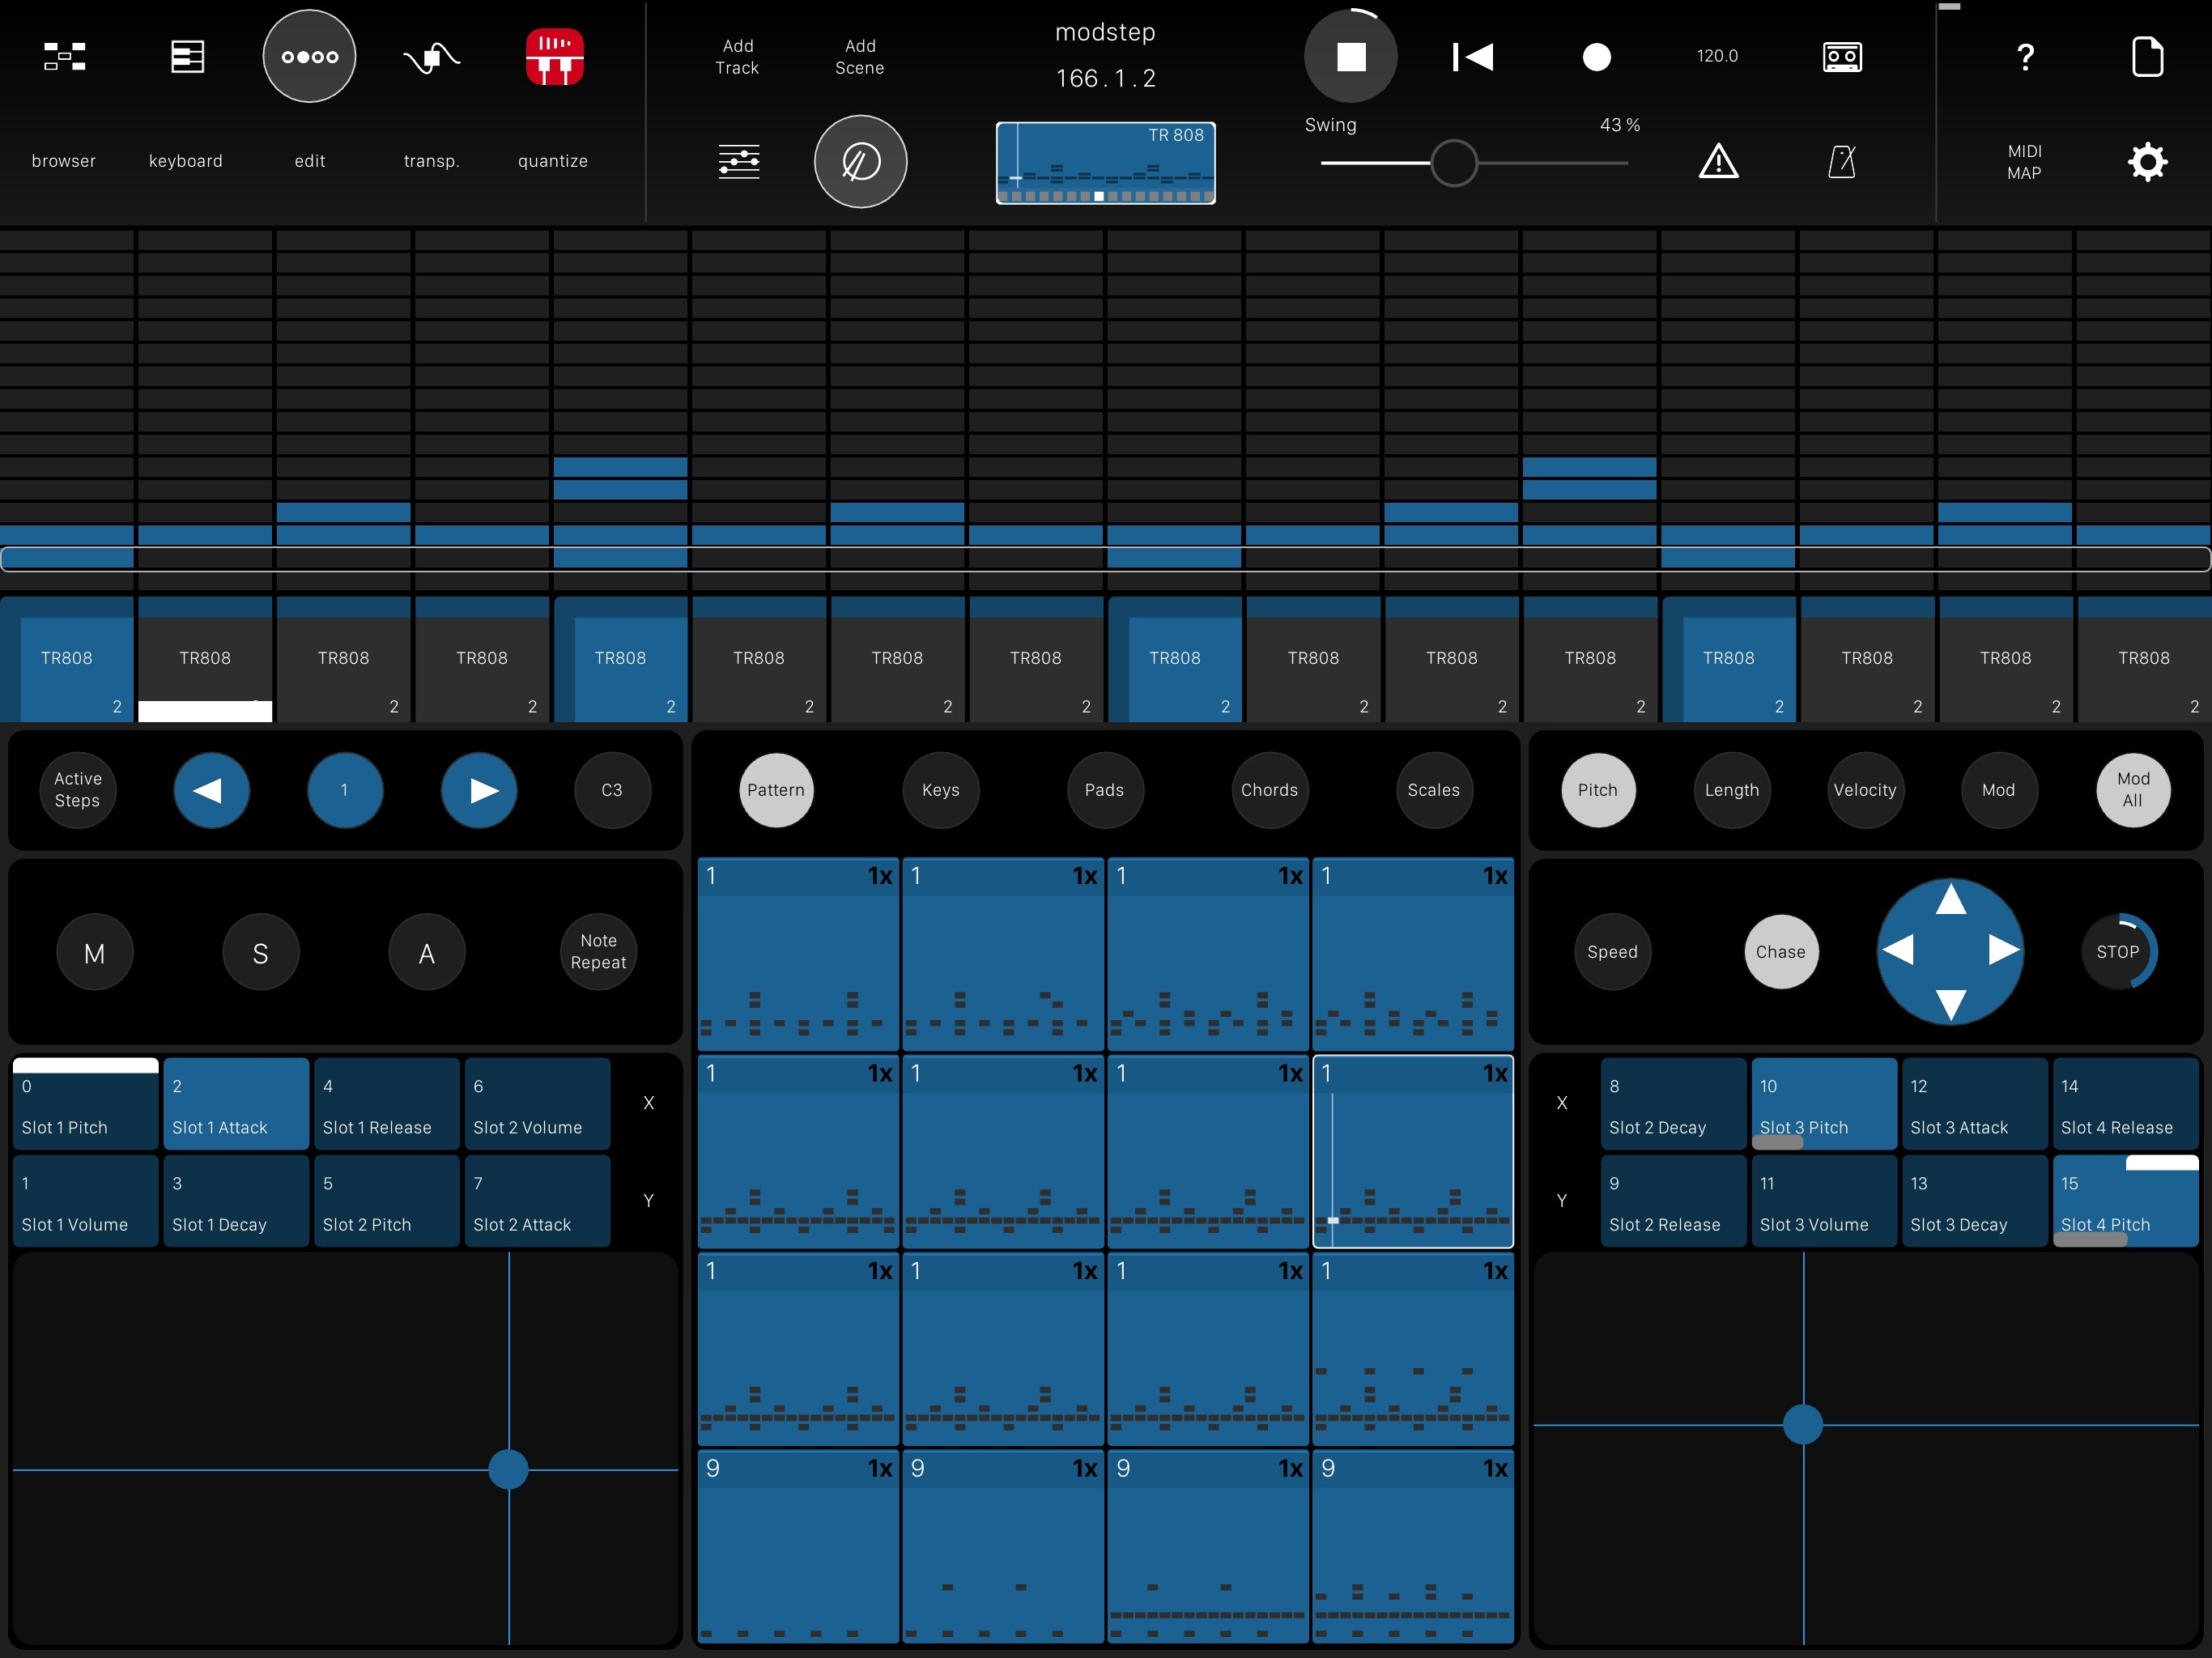
Task: Toggle the M mute button
Action: (95, 953)
